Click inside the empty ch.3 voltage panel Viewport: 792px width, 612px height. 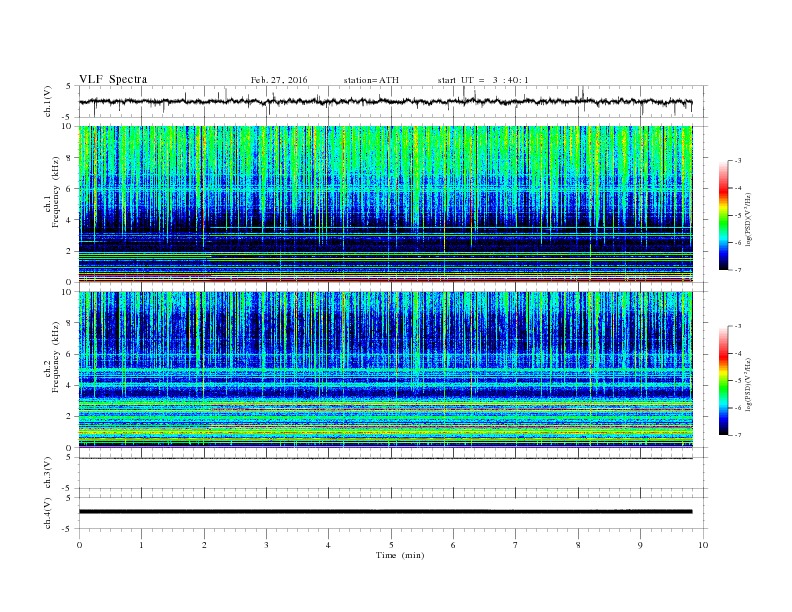(x=392, y=474)
